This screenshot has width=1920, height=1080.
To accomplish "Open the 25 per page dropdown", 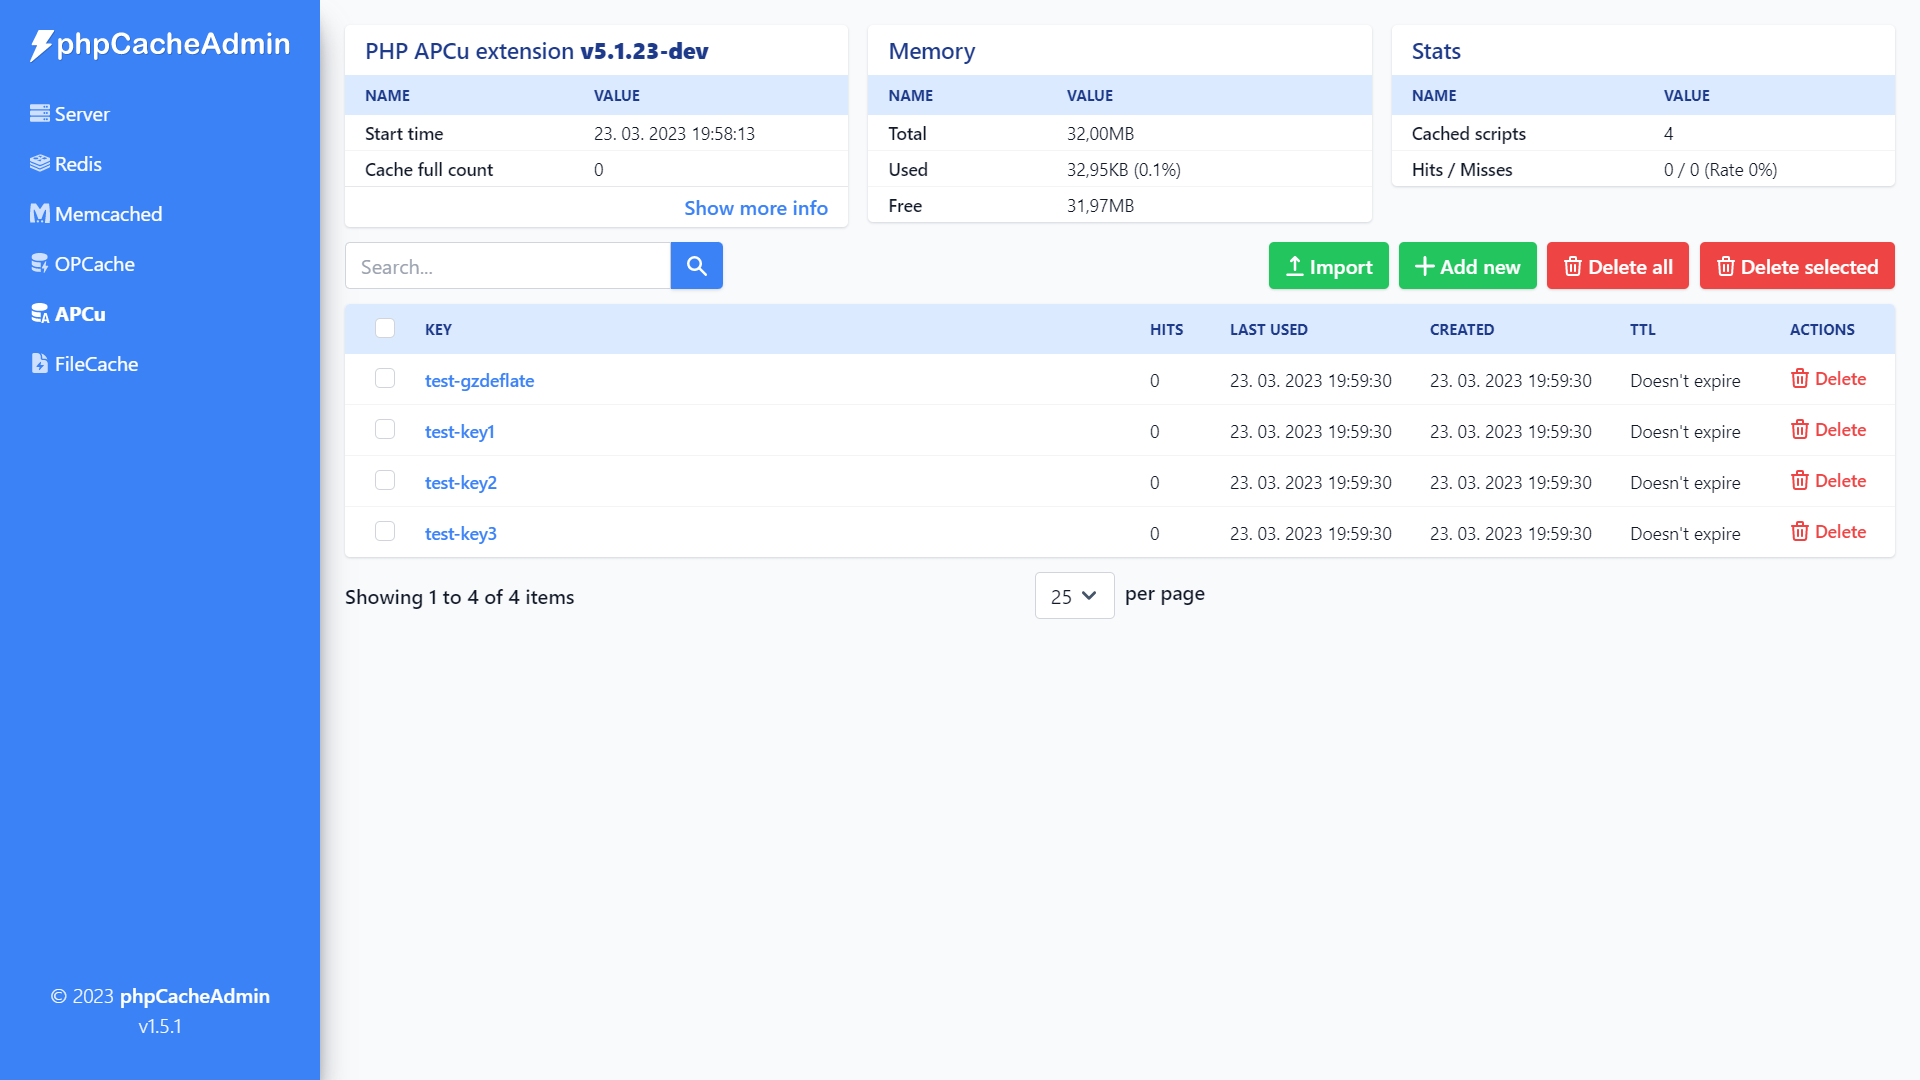I will click(x=1074, y=596).
